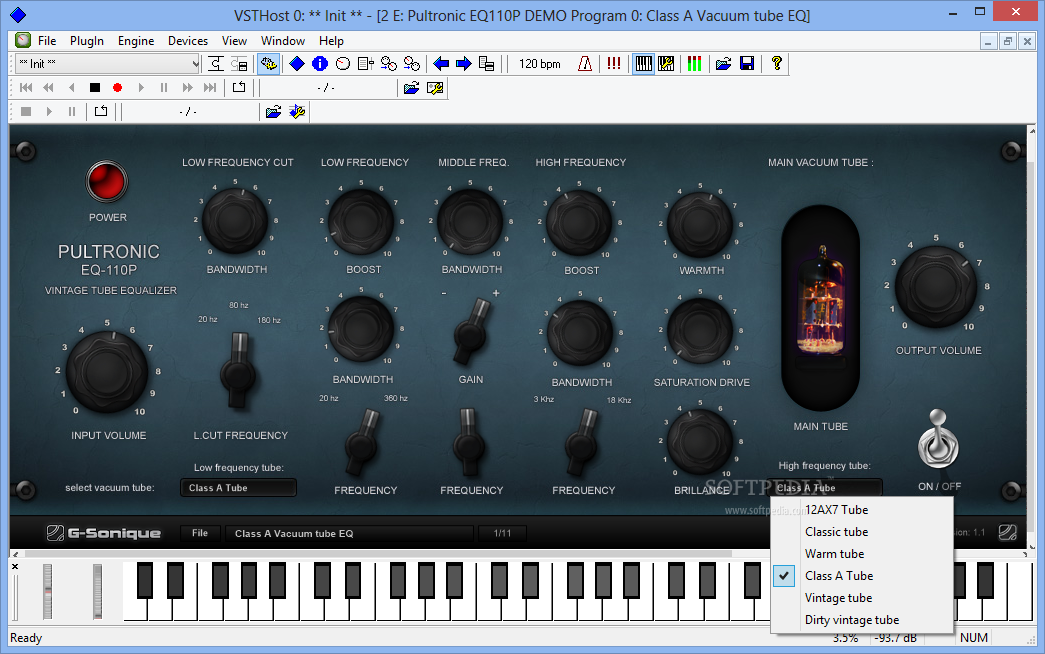Open the Help menu

tap(331, 41)
